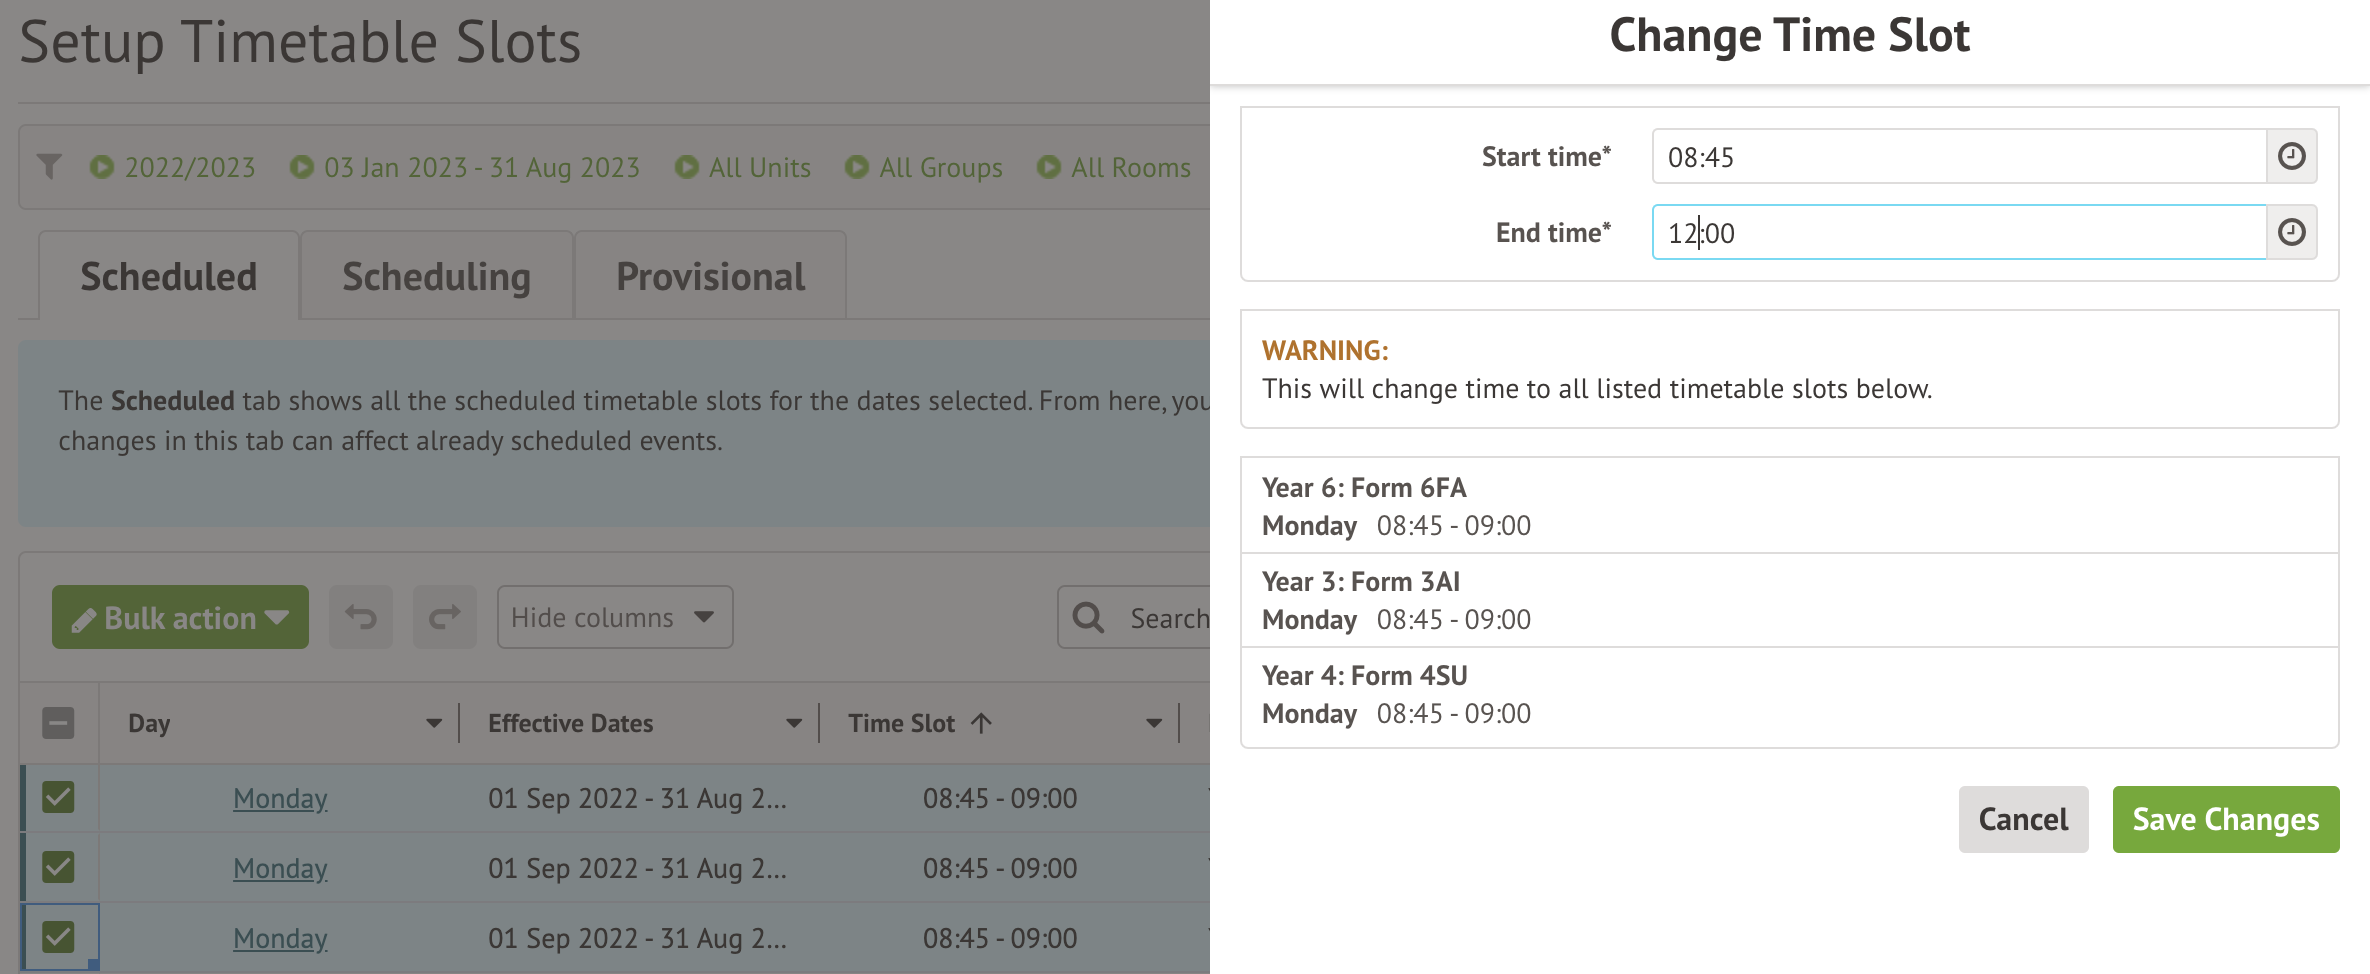Open the Bulk action dropdown
The height and width of the screenshot is (974, 2370).
tap(180, 617)
